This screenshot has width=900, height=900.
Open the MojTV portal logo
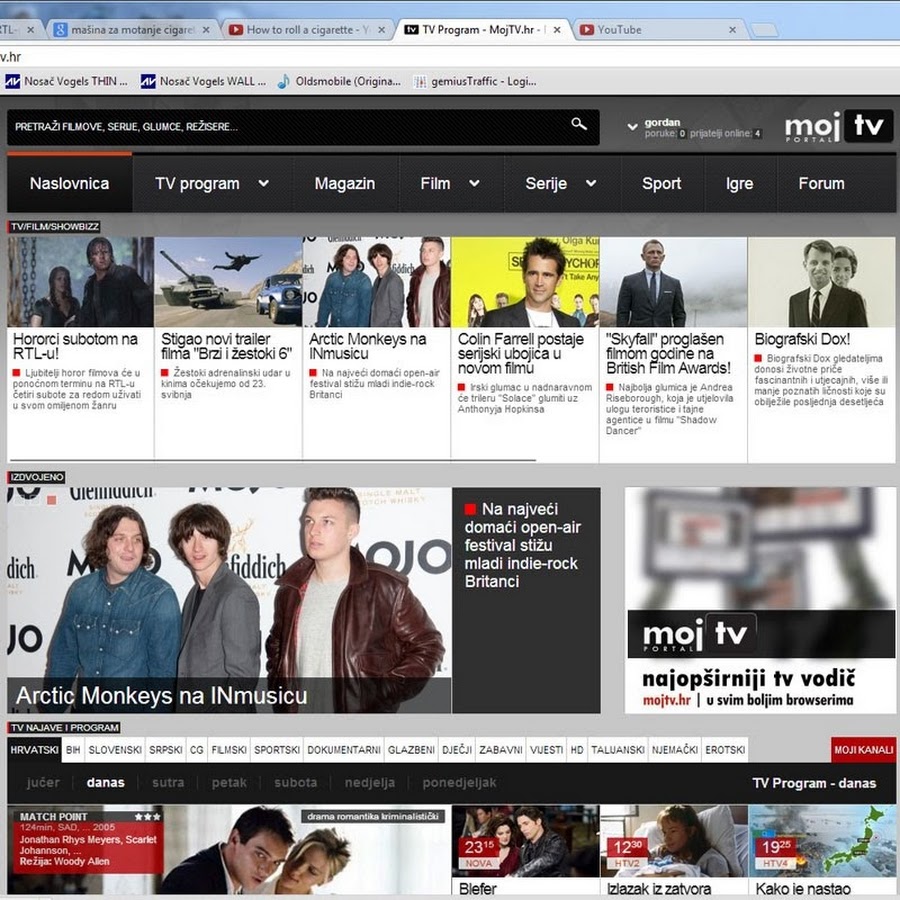pos(839,126)
